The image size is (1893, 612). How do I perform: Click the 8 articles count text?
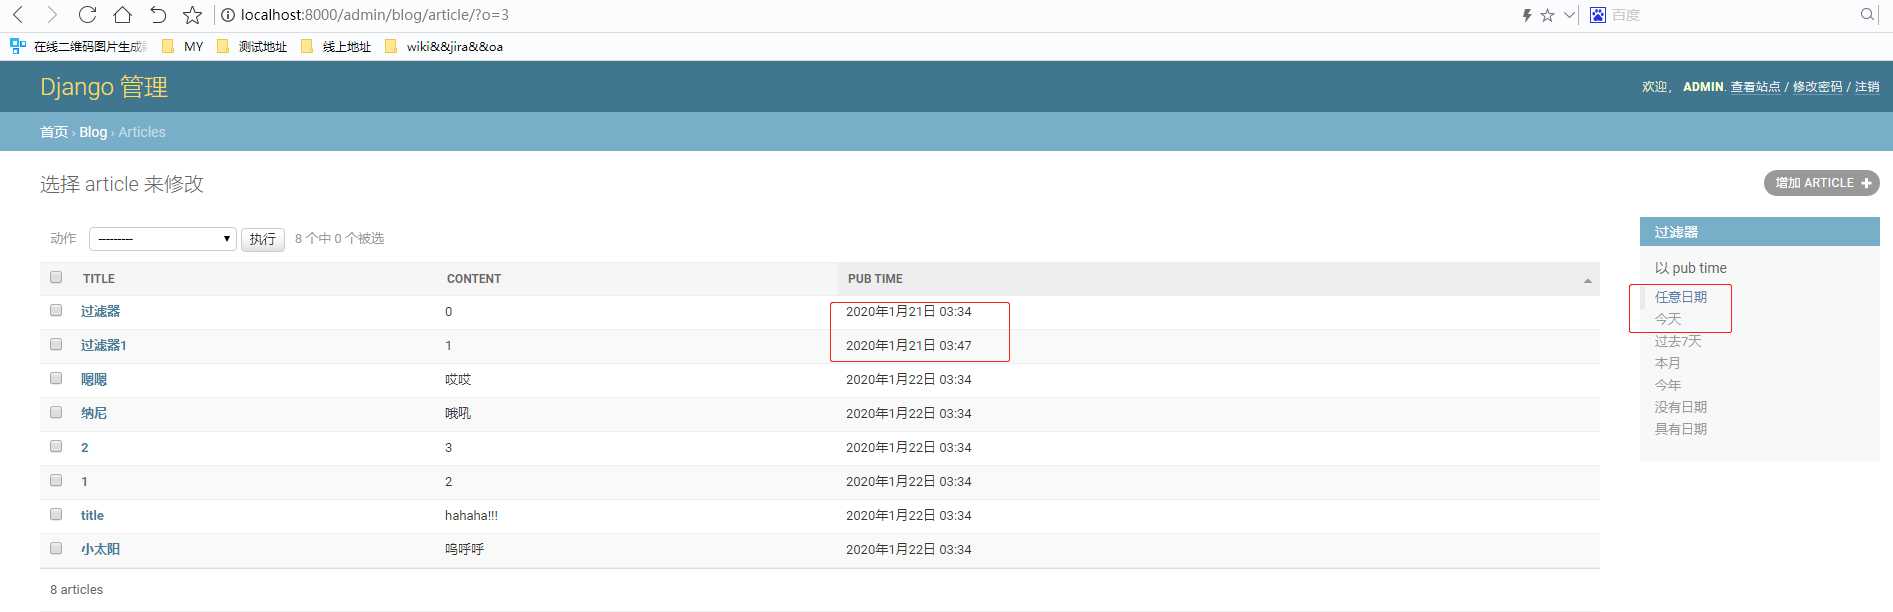point(77,589)
